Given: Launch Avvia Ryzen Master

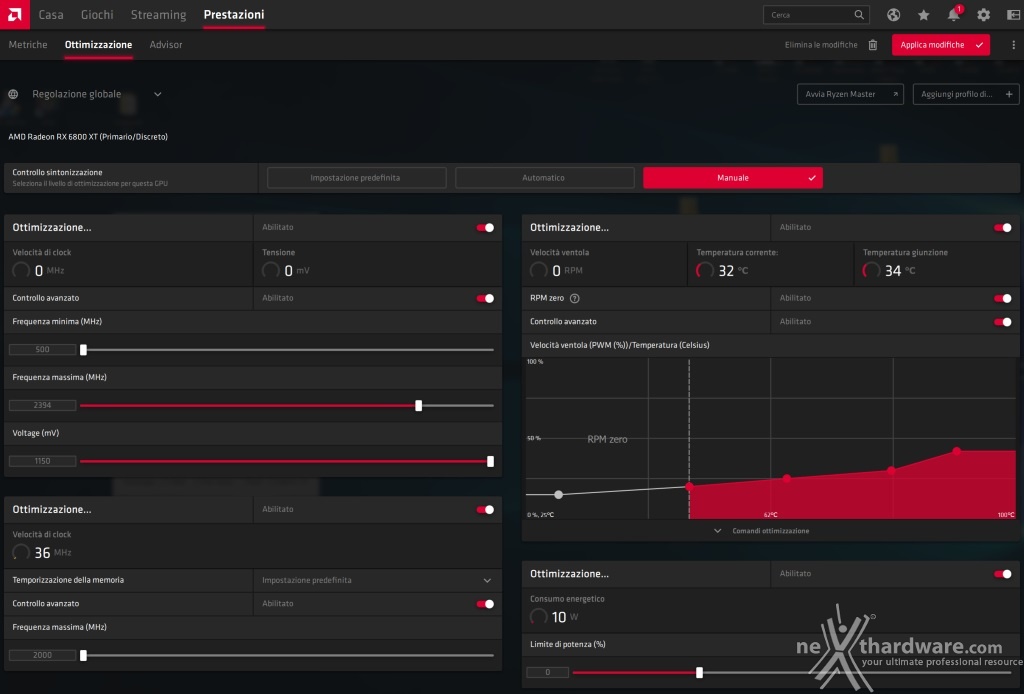Looking at the screenshot, I should click(x=850, y=94).
